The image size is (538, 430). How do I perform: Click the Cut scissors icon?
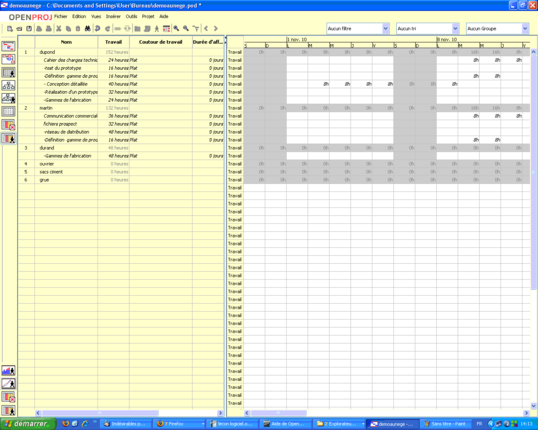[59, 29]
